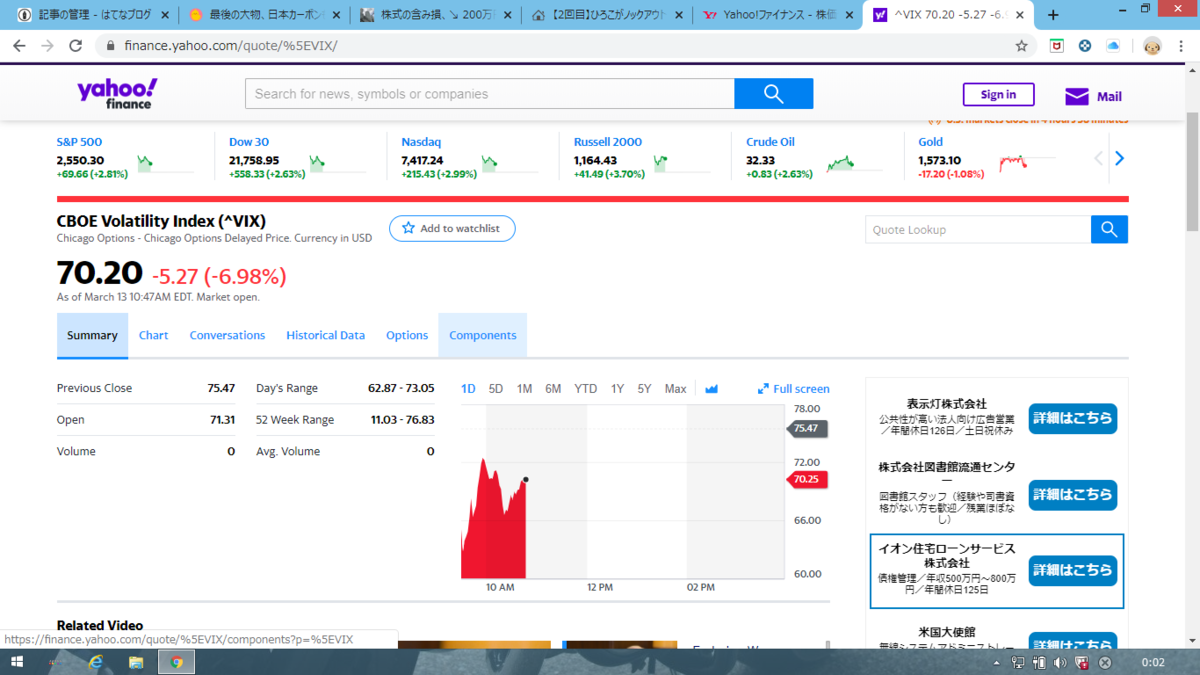Open the Windows Start button
This screenshot has width=1200, height=675.
(x=17, y=662)
